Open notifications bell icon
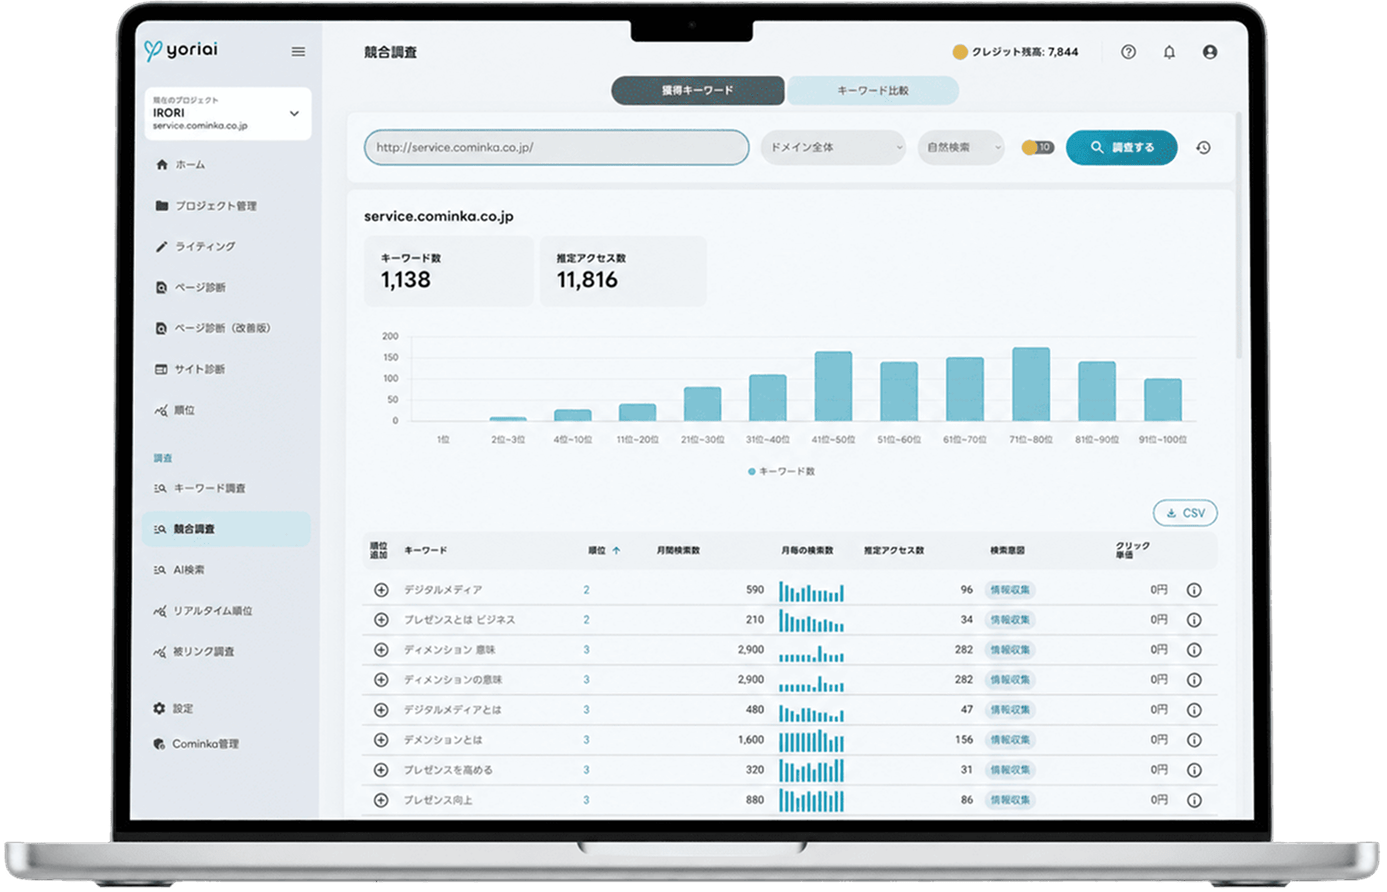1387x892 pixels. pos(1169,52)
